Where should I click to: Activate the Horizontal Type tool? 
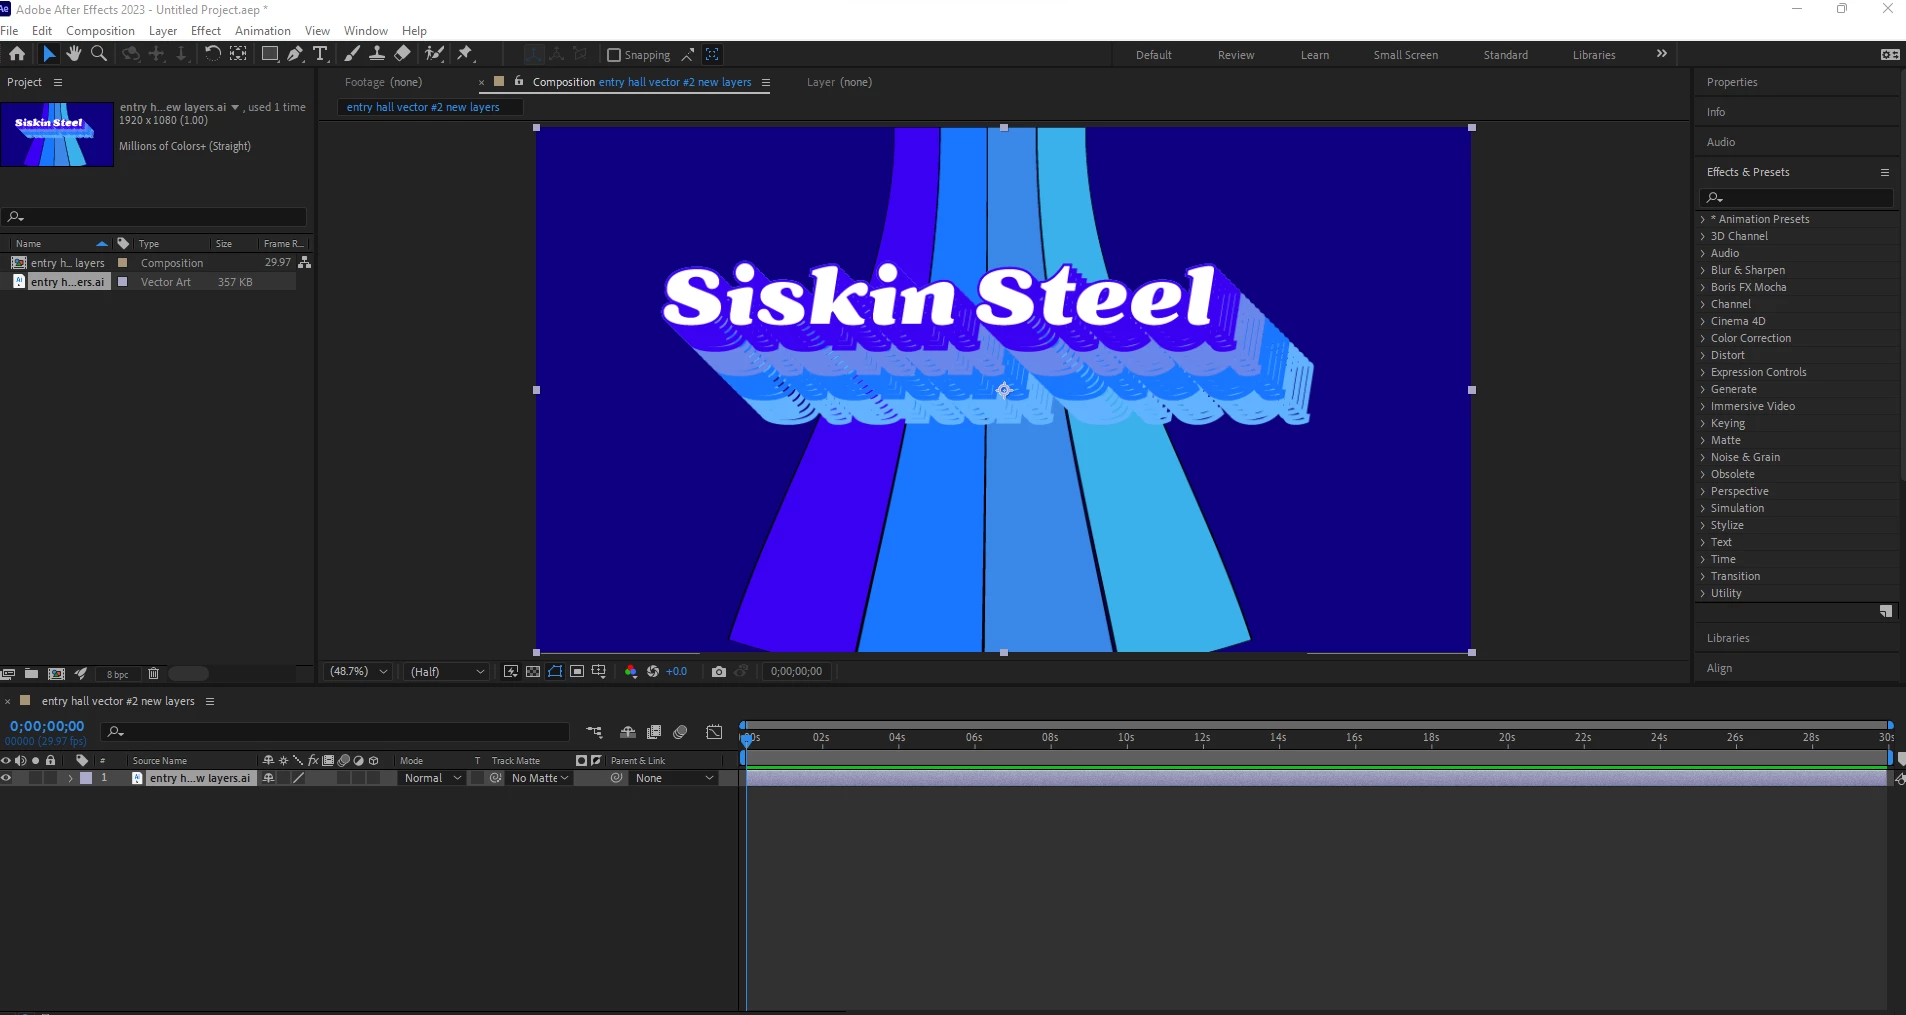(320, 54)
